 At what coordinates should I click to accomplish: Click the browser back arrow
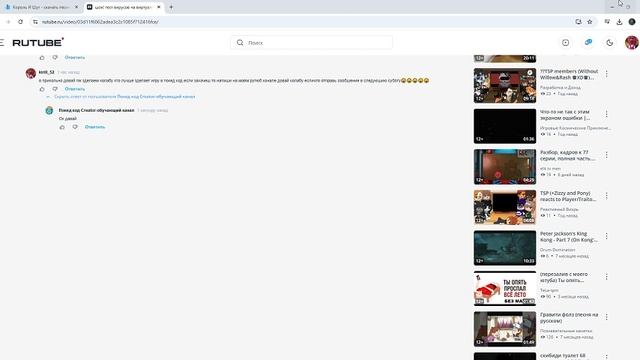pos(8,22)
